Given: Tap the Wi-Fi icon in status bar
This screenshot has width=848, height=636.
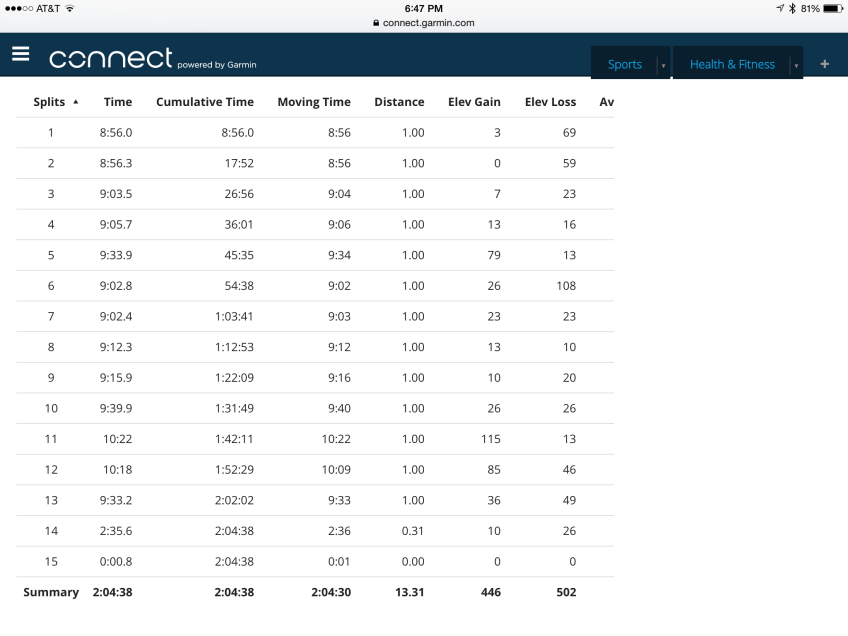Looking at the screenshot, I should (x=69, y=8).
